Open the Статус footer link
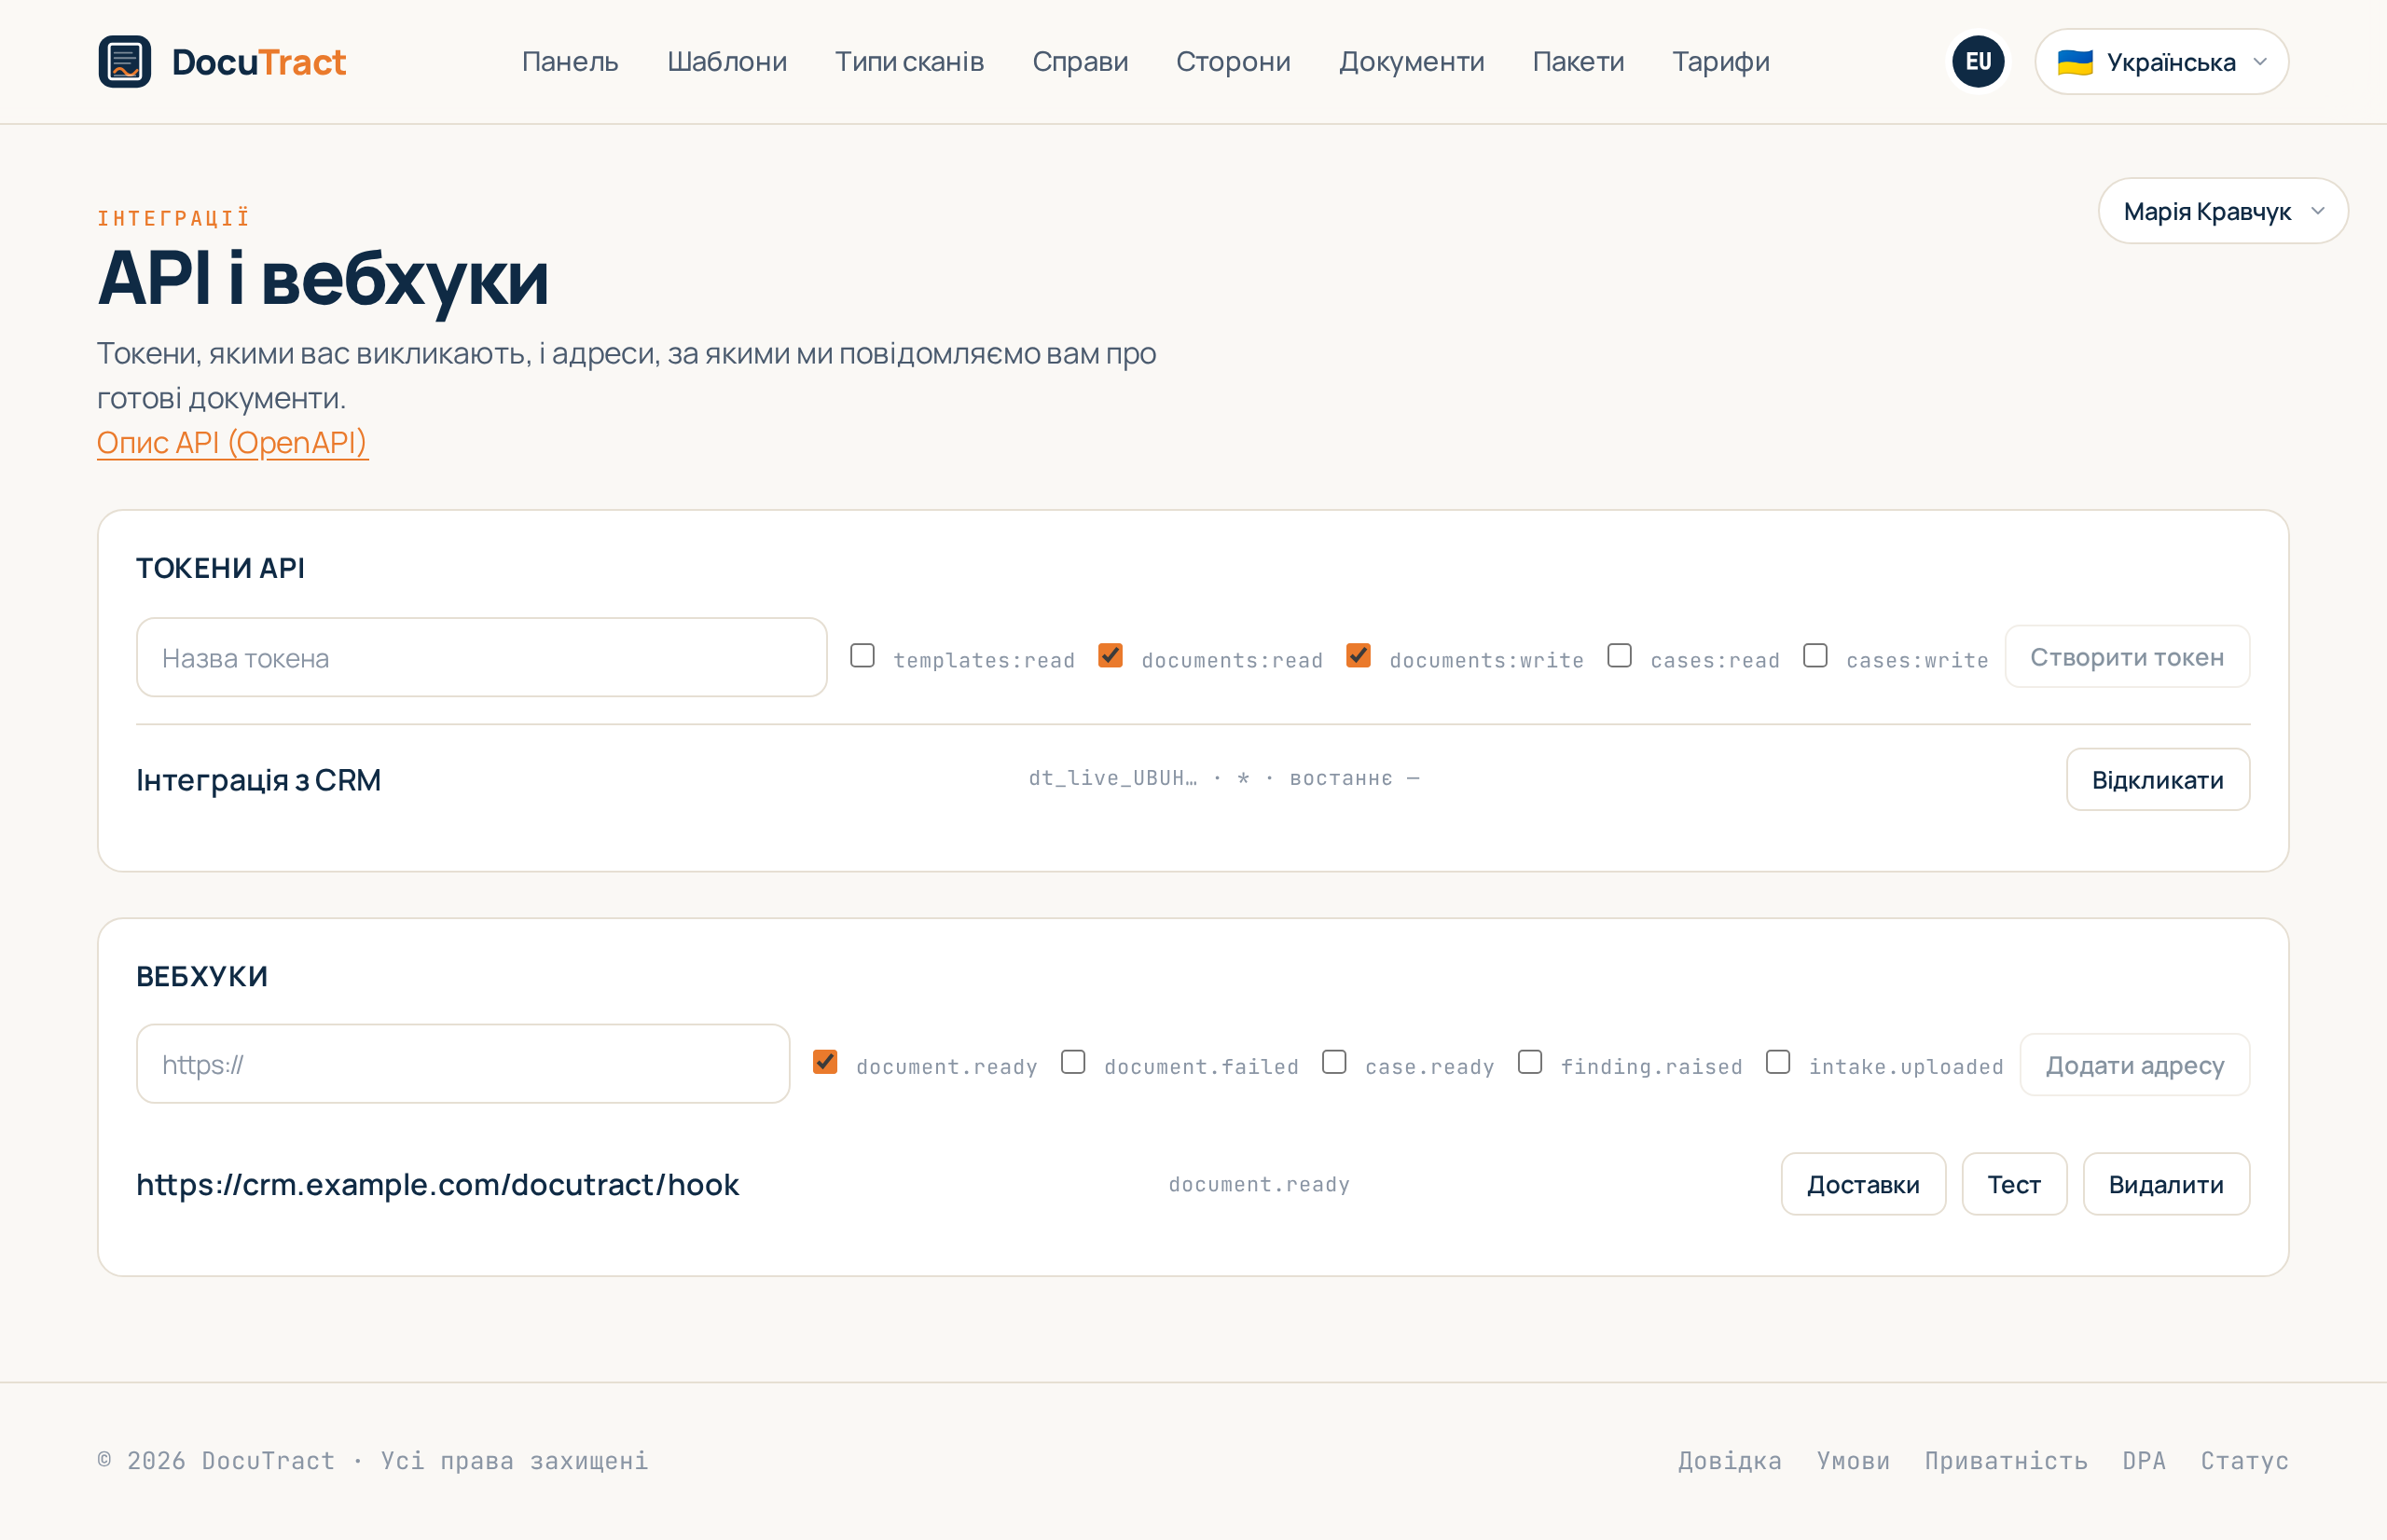This screenshot has height=1540, width=2387. pyautogui.click(x=2244, y=1461)
